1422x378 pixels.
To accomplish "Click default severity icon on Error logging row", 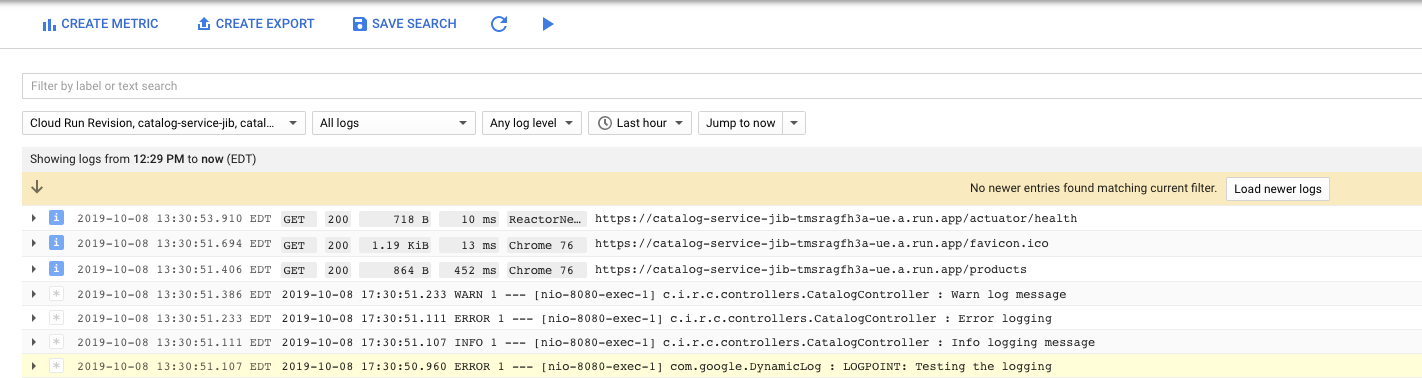I will coord(57,318).
